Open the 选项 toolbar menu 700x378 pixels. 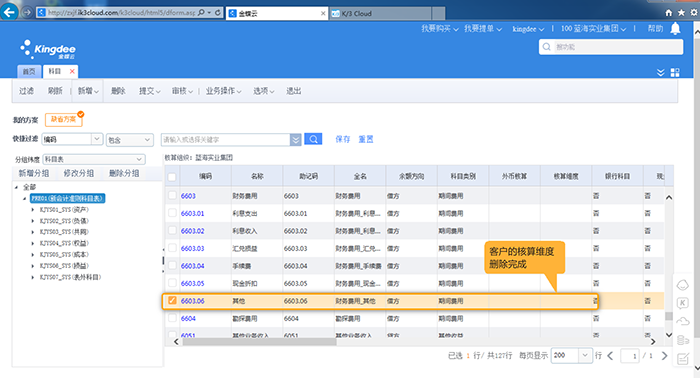click(x=263, y=91)
